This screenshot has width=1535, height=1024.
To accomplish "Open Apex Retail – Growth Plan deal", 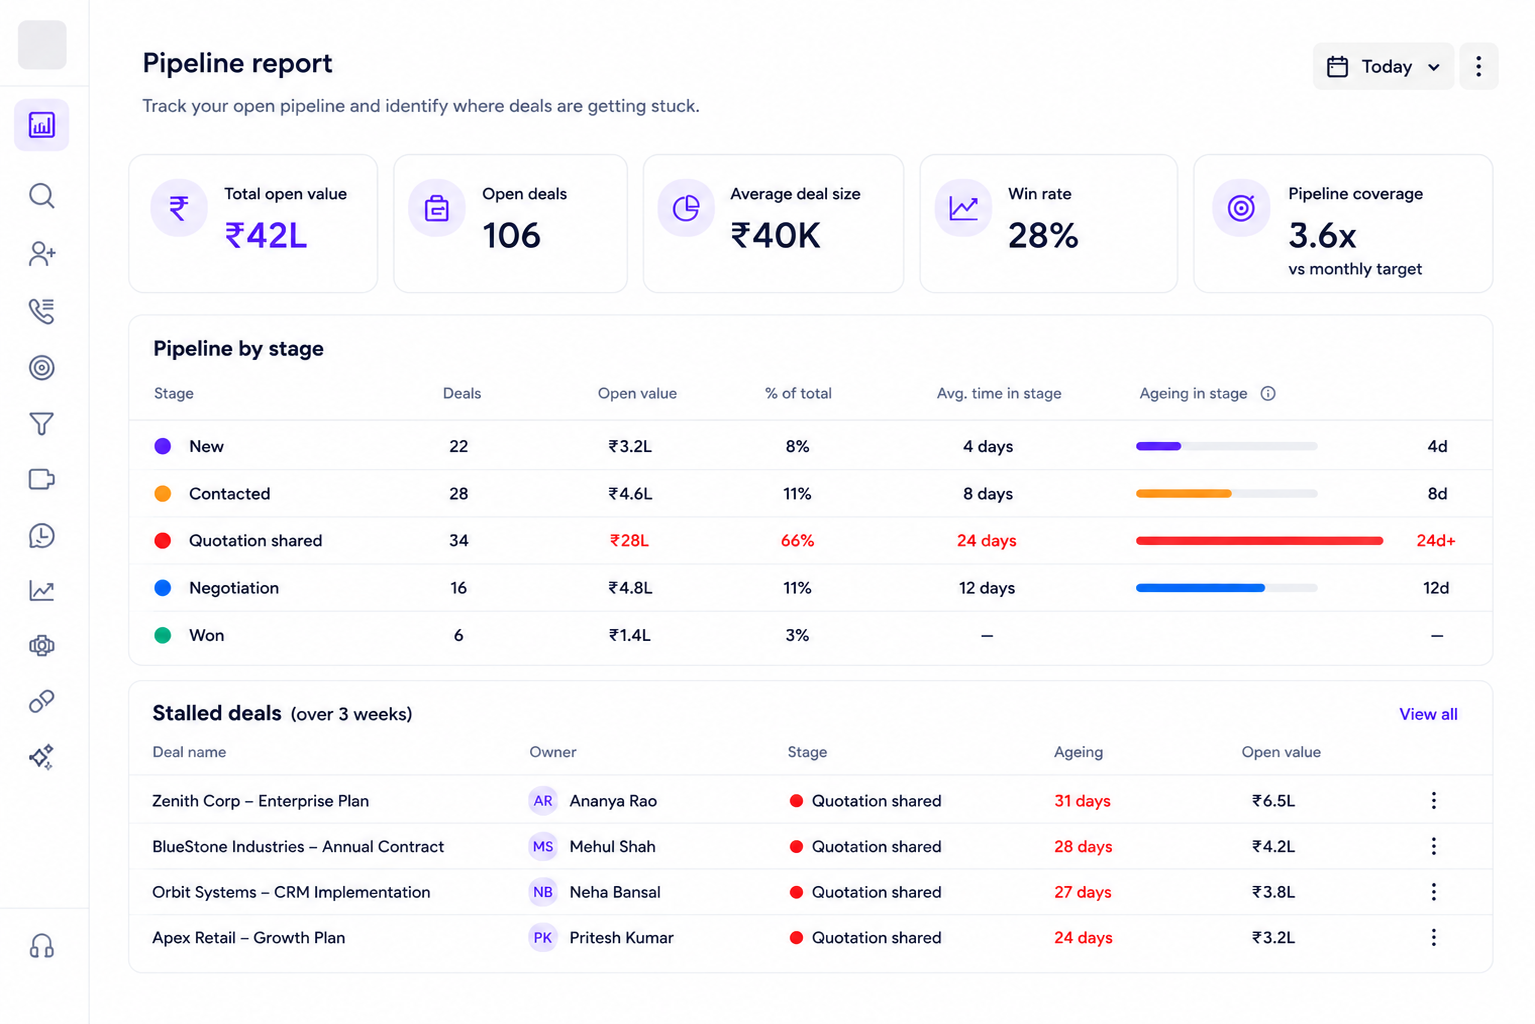I will tap(248, 938).
